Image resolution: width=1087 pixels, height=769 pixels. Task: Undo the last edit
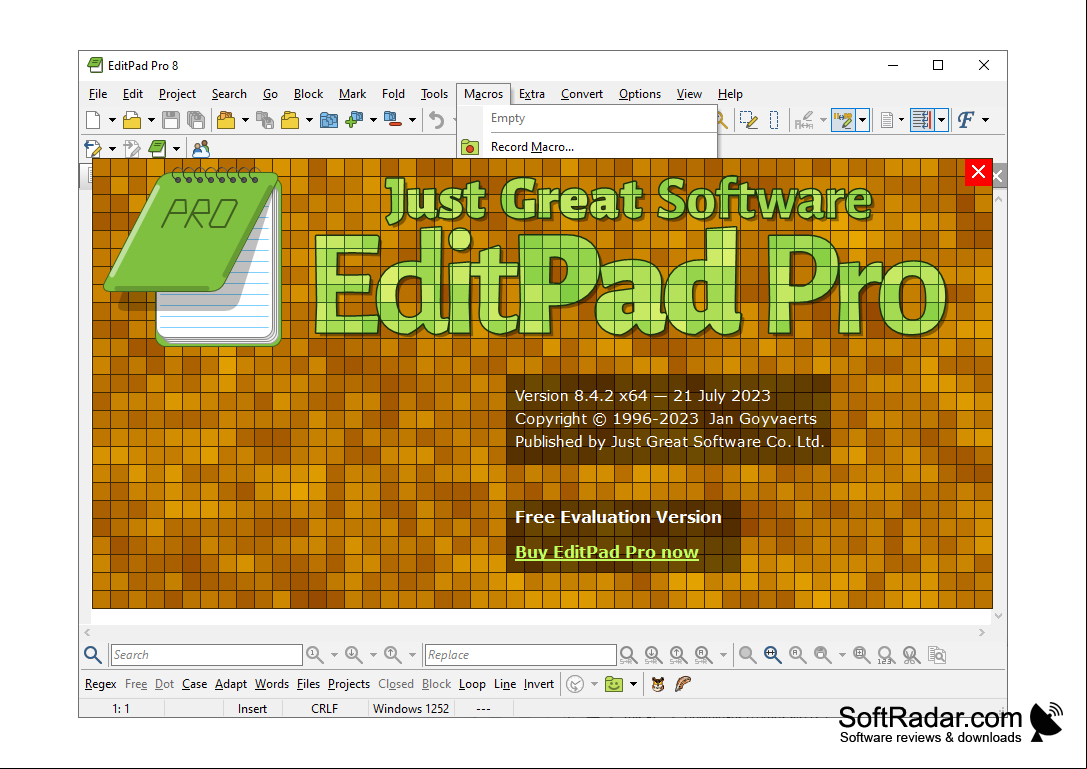click(x=436, y=120)
